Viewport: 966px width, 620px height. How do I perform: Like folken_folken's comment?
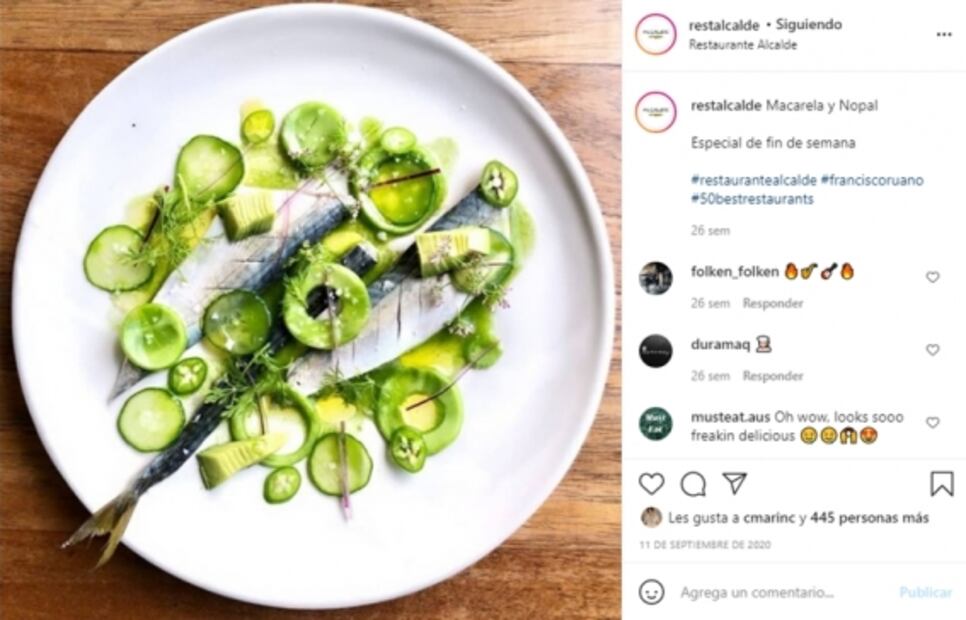click(932, 277)
